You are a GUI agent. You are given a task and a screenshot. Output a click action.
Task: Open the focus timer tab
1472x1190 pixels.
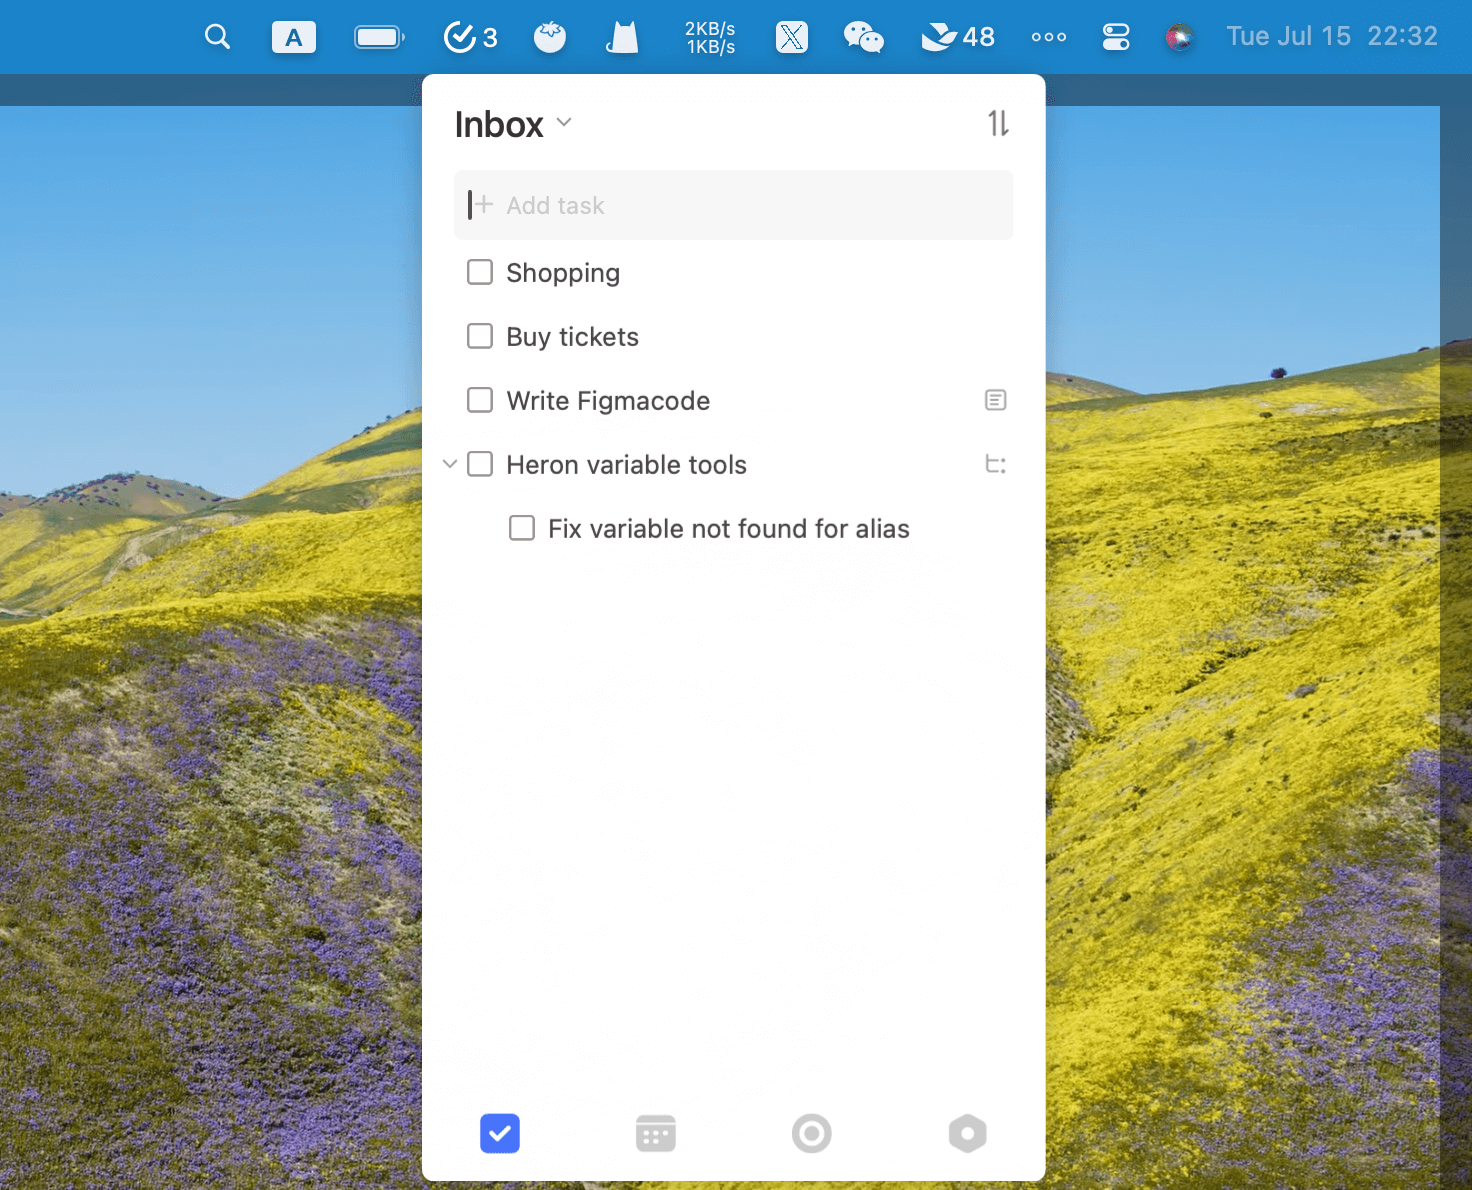click(x=811, y=1134)
